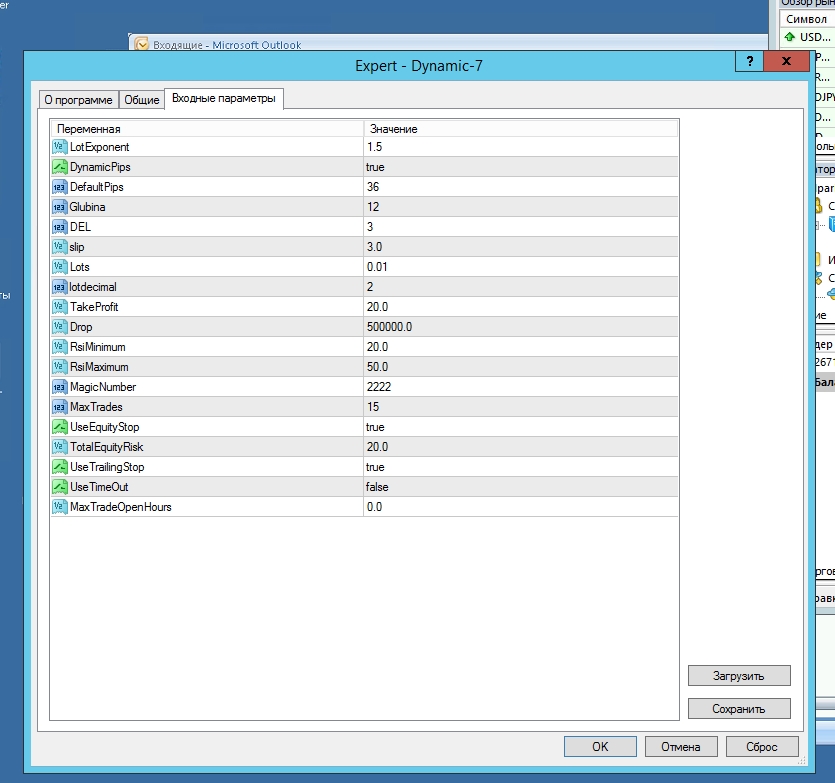Image resolution: width=835 pixels, height=783 pixels.
Task: Select the DynamicPips true value cell
Action: point(520,167)
